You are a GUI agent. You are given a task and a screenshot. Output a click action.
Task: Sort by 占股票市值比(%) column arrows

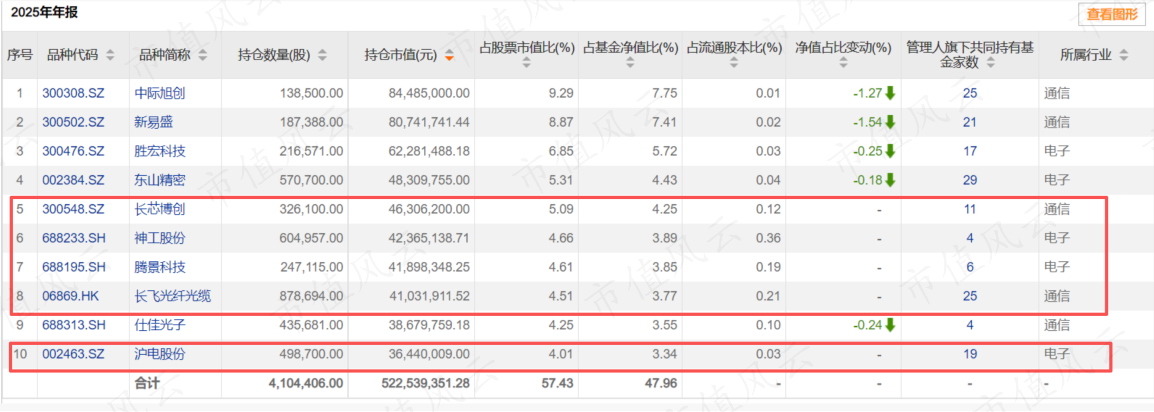click(526, 65)
